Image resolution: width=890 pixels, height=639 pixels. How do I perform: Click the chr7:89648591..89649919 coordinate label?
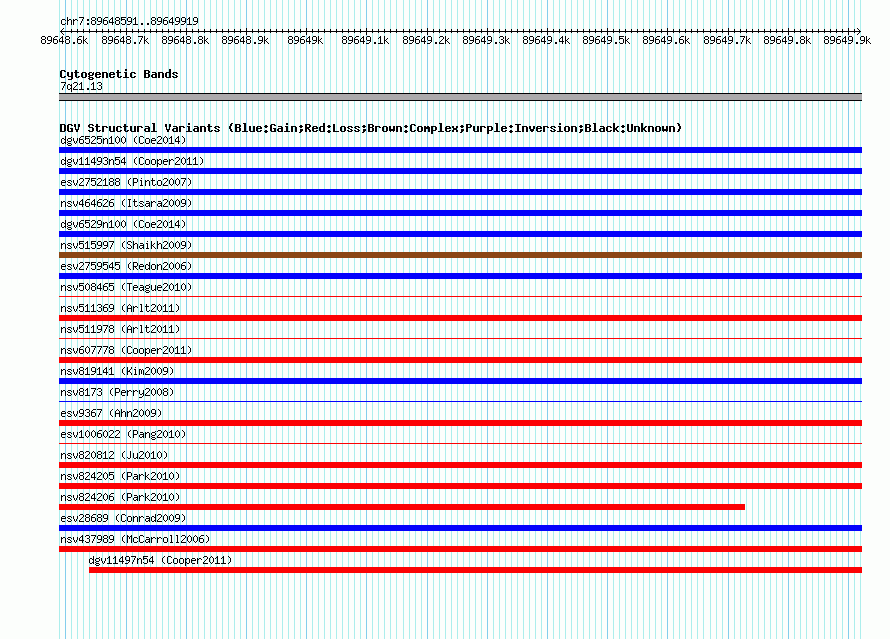(129, 21)
